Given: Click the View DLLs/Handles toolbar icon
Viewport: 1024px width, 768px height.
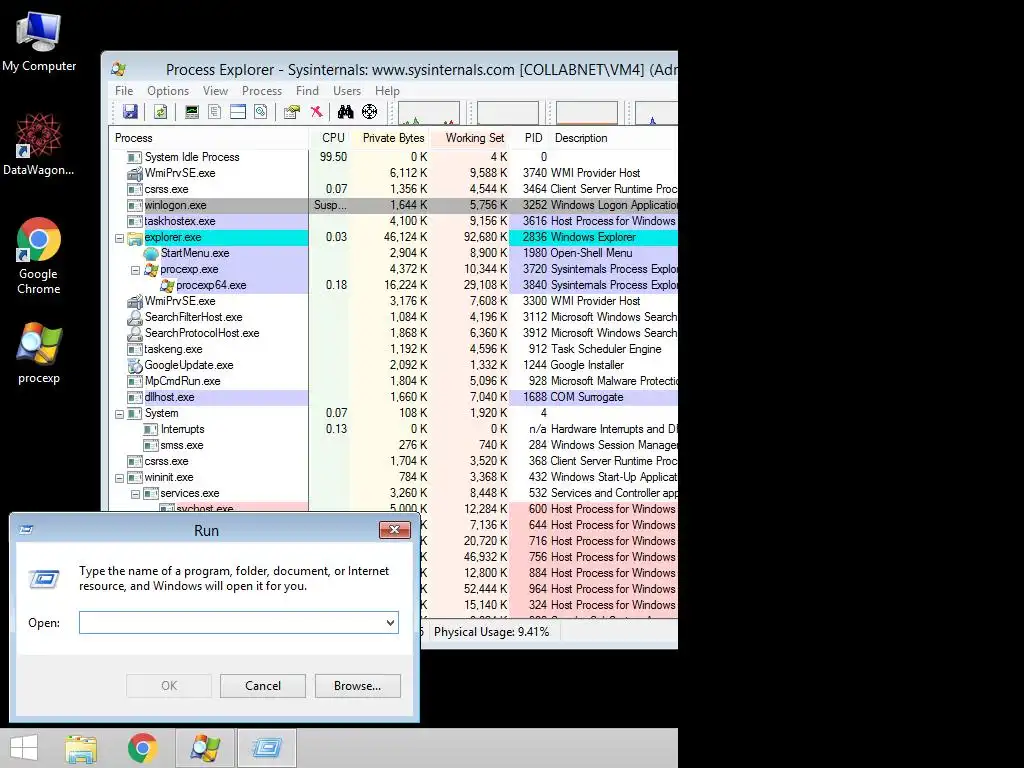Looking at the screenshot, I should (261, 112).
